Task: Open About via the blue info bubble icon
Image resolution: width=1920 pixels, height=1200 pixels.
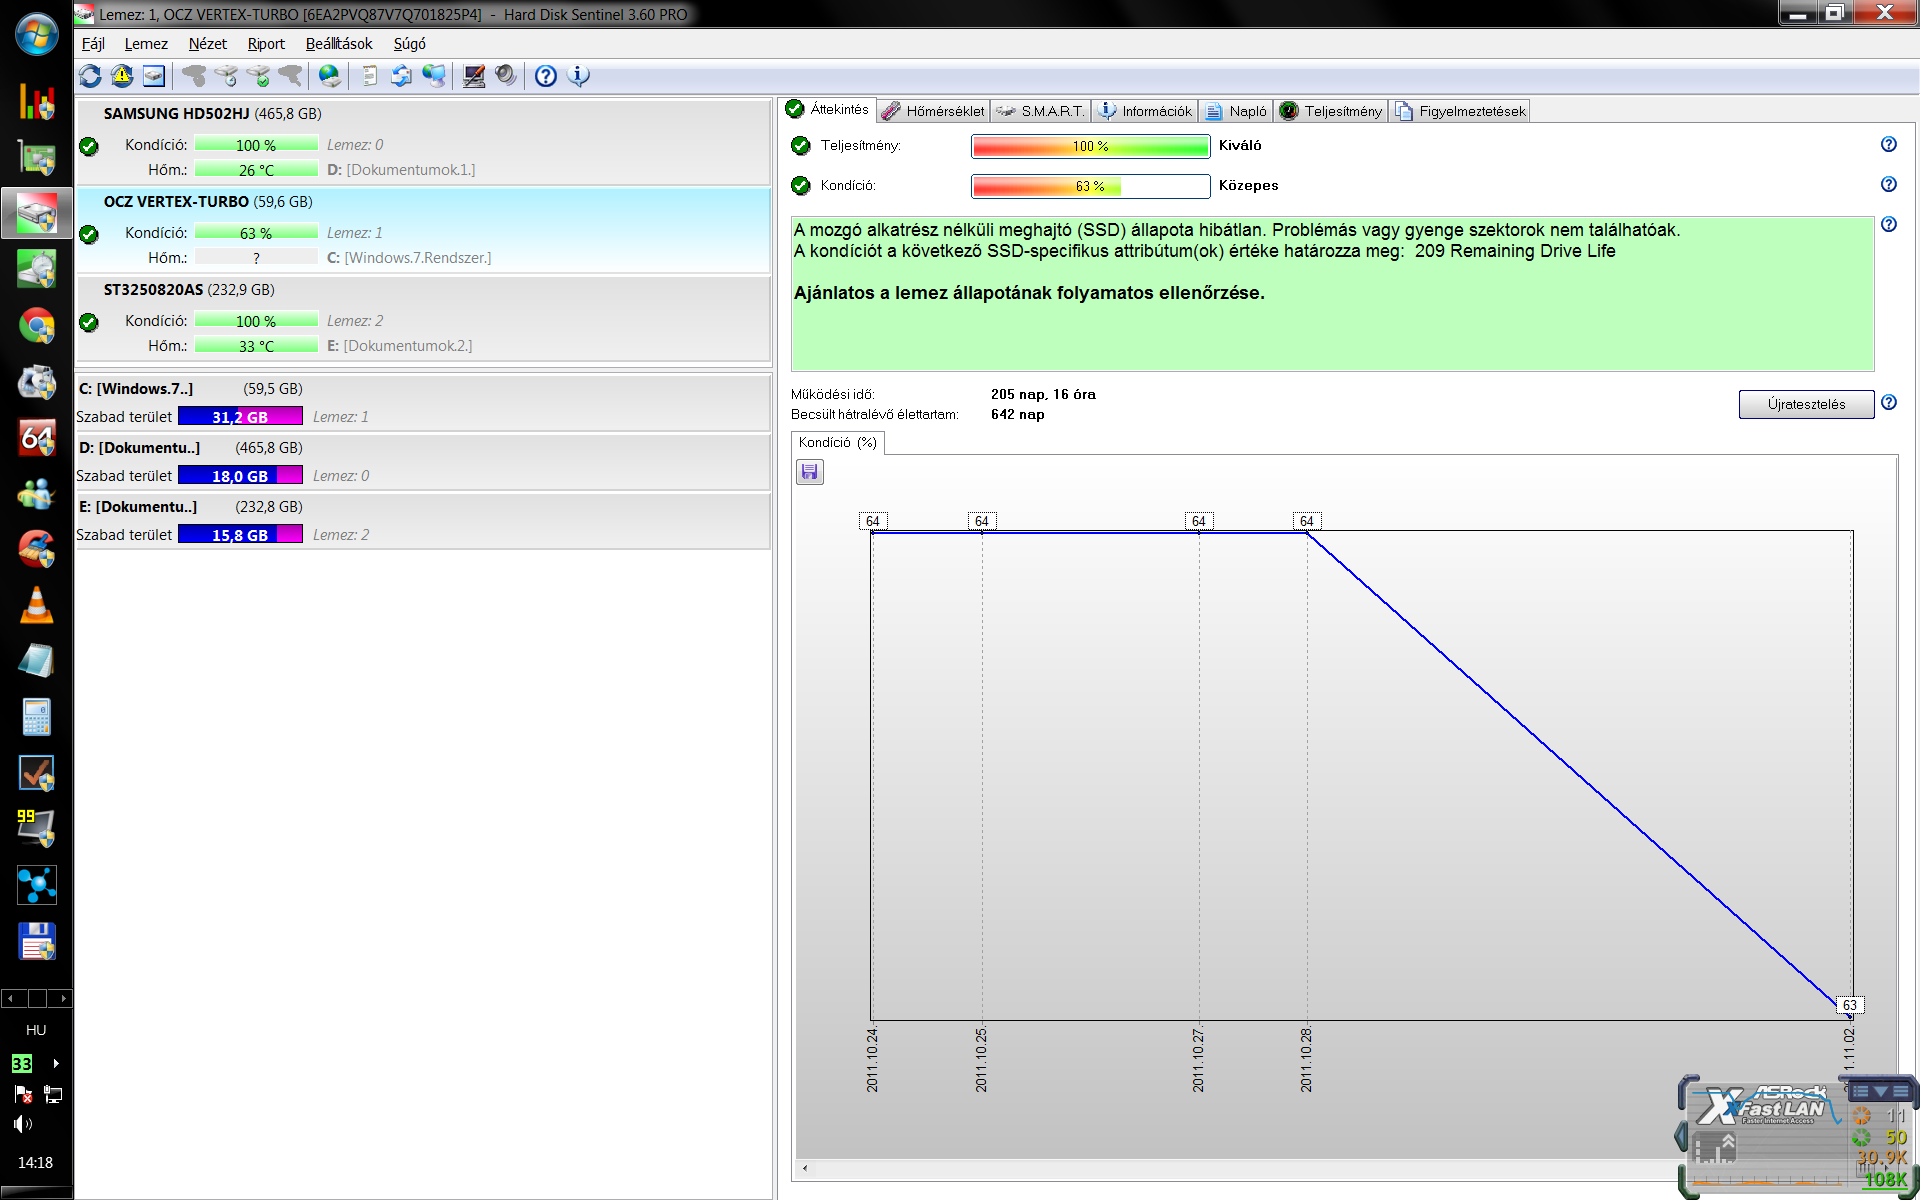Action: pyautogui.click(x=578, y=76)
